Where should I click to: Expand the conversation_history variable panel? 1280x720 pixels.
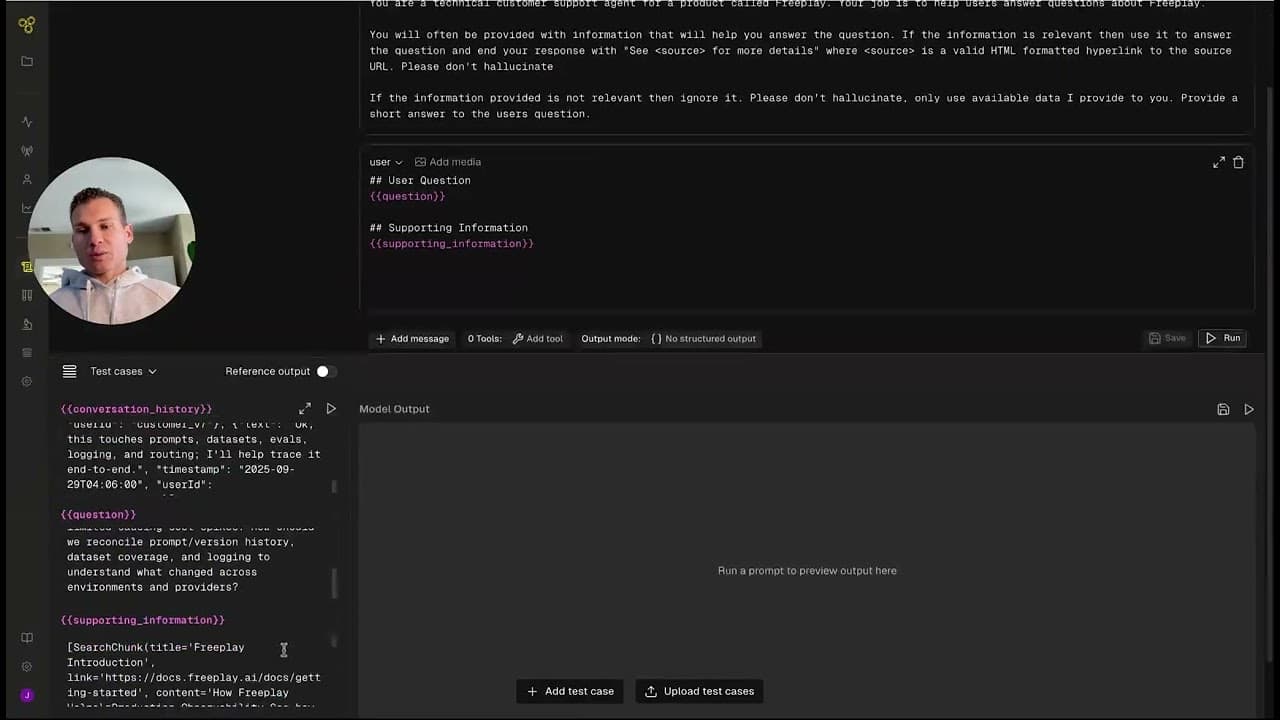305,409
